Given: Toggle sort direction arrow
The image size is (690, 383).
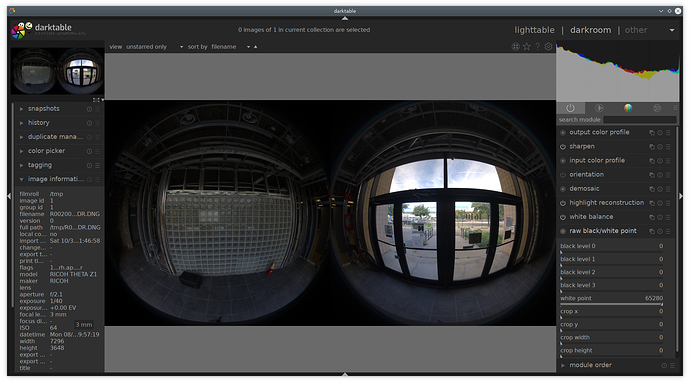Looking at the screenshot, I should coord(255,47).
